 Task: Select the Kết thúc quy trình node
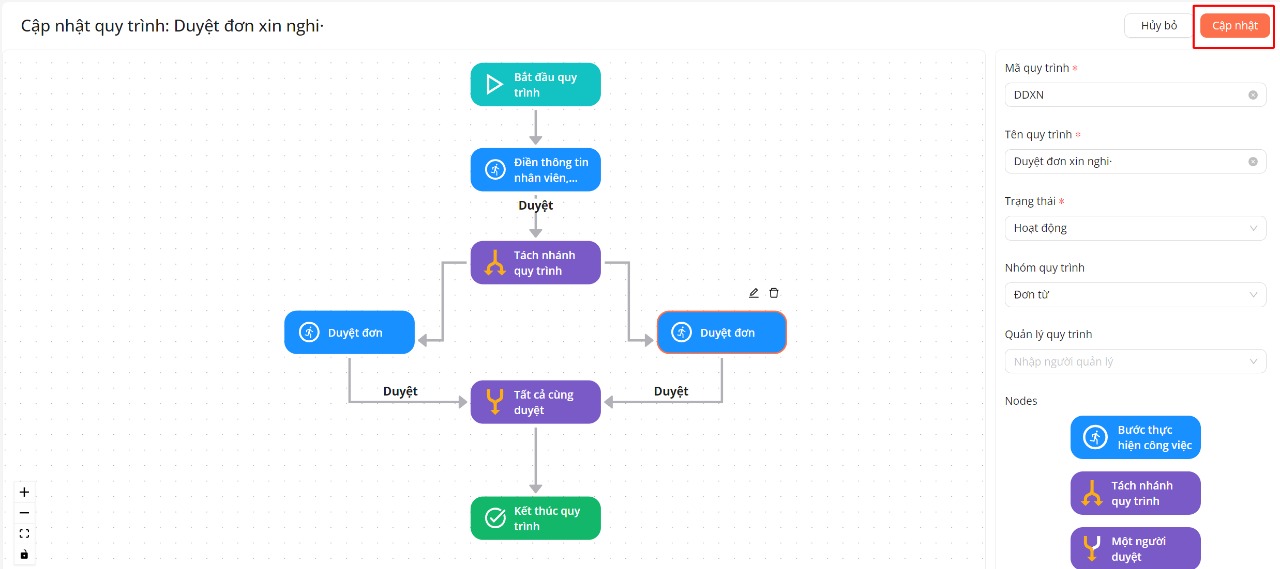point(535,518)
